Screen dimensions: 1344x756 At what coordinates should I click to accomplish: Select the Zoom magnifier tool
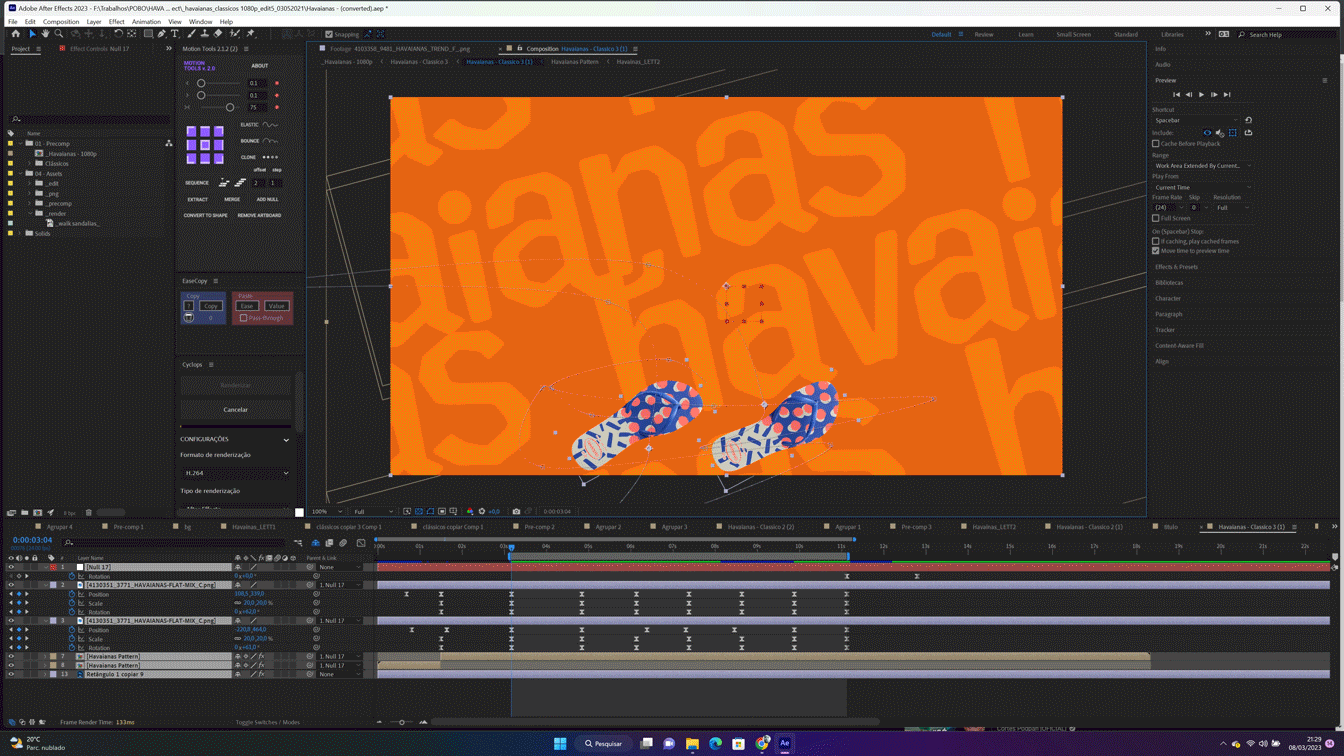point(59,34)
